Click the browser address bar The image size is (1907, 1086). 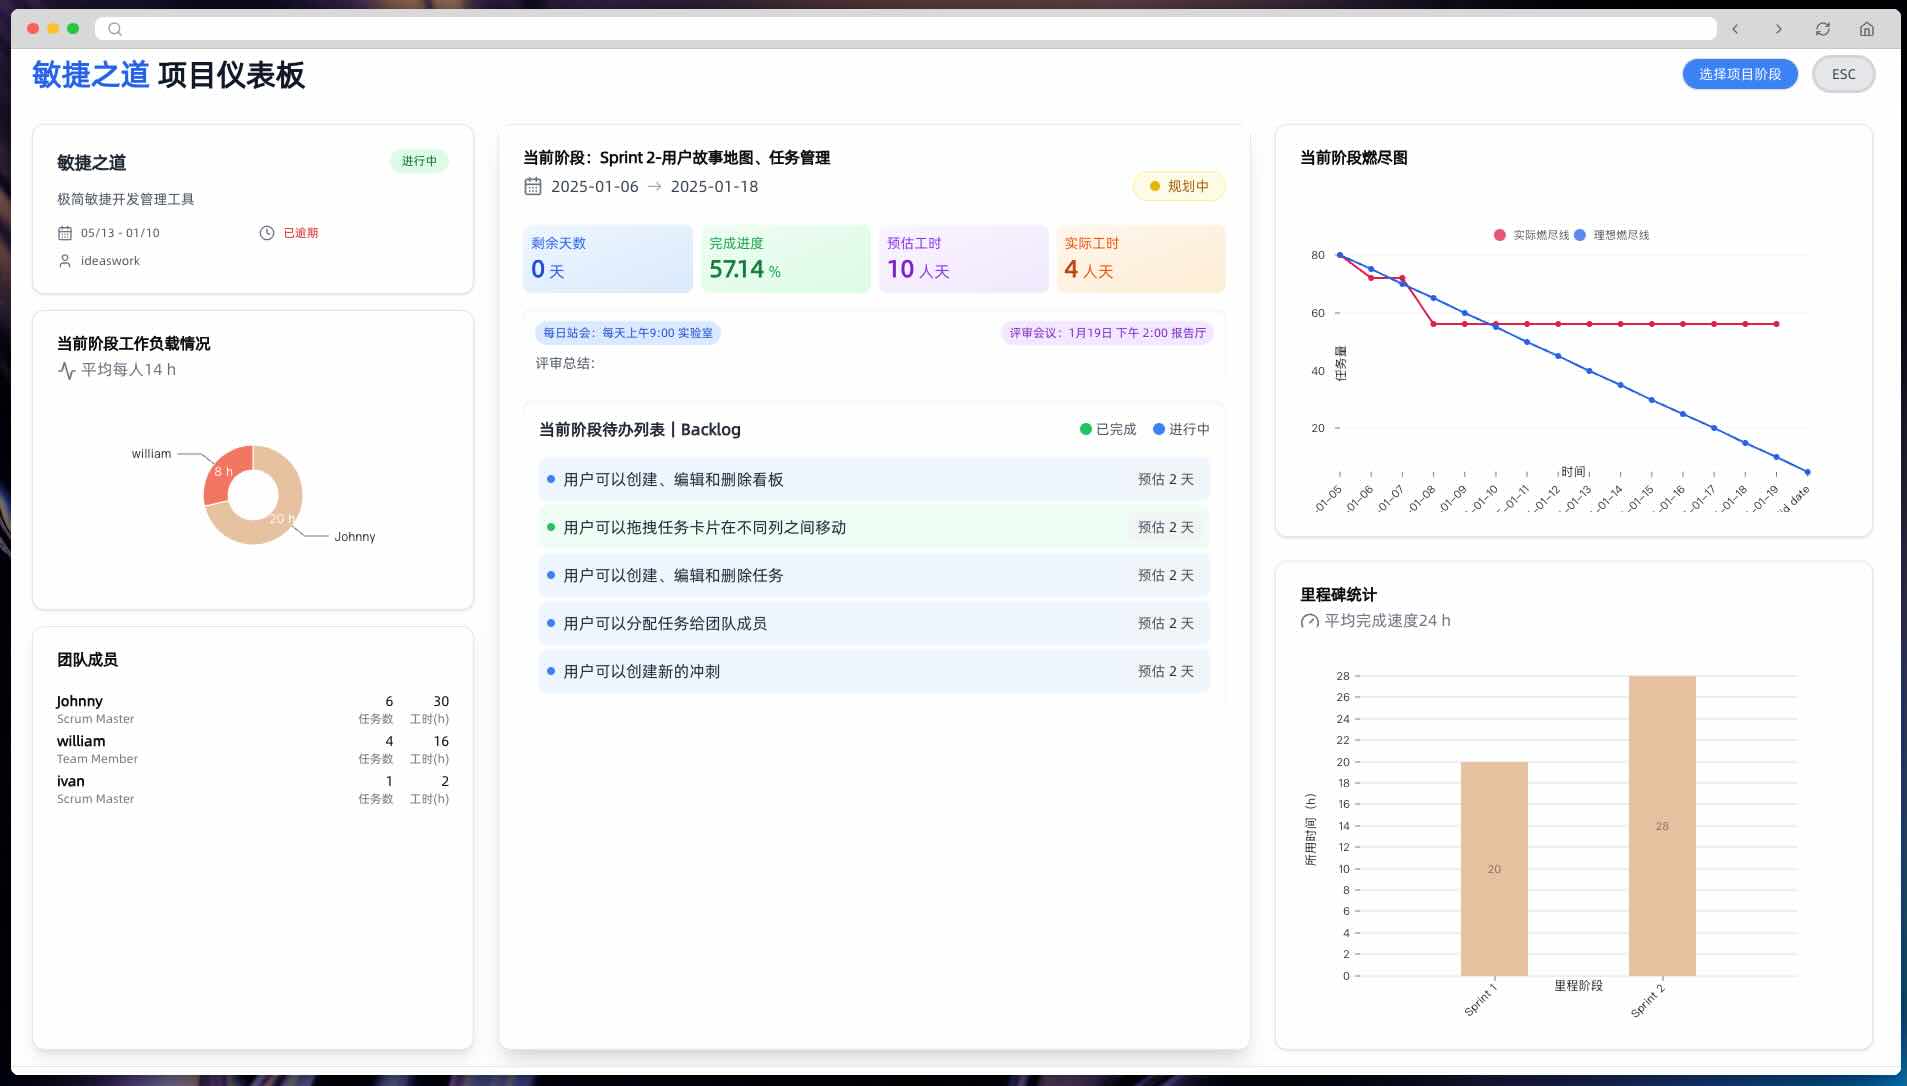tap(905, 29)
